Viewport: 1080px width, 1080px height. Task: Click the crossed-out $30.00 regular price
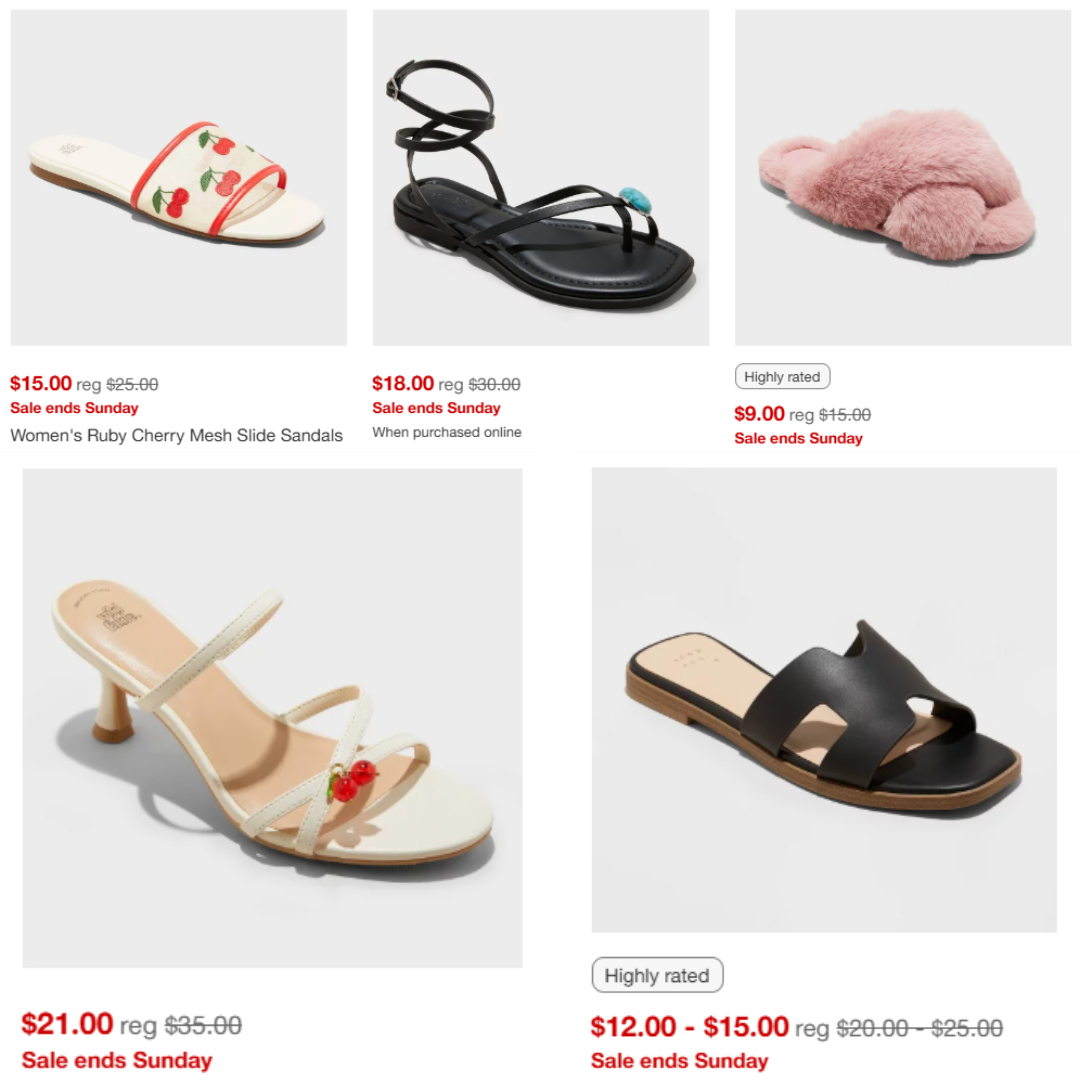(x=495, y=384)
